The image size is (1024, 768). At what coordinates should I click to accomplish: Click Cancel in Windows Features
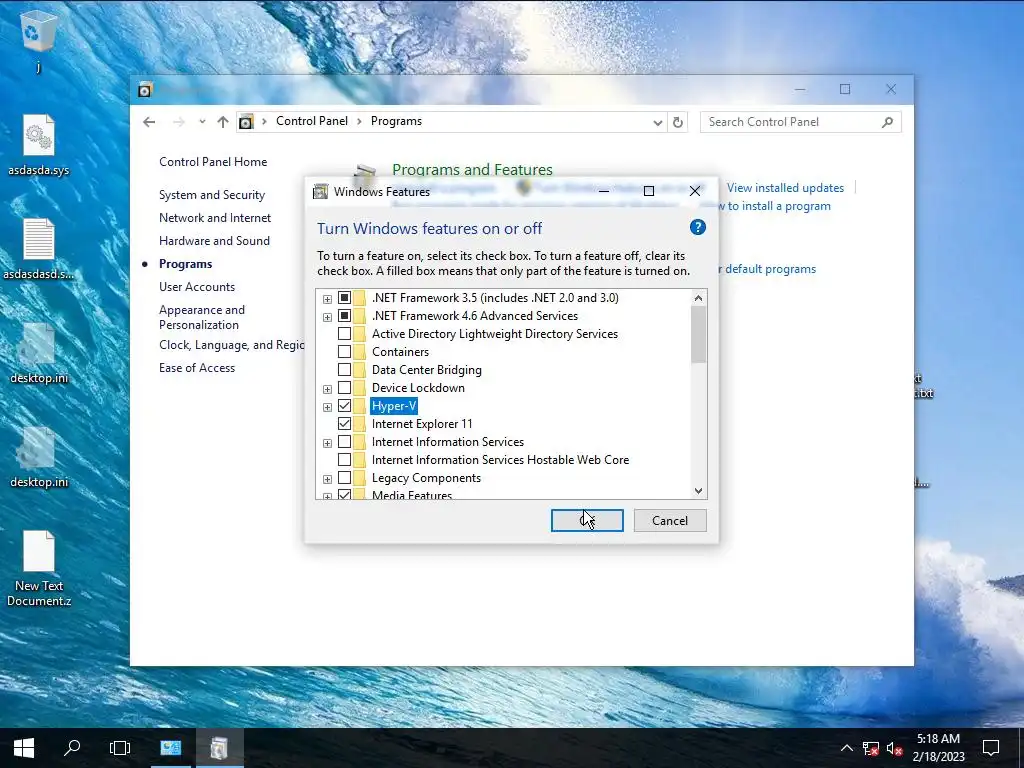[670, 520]
